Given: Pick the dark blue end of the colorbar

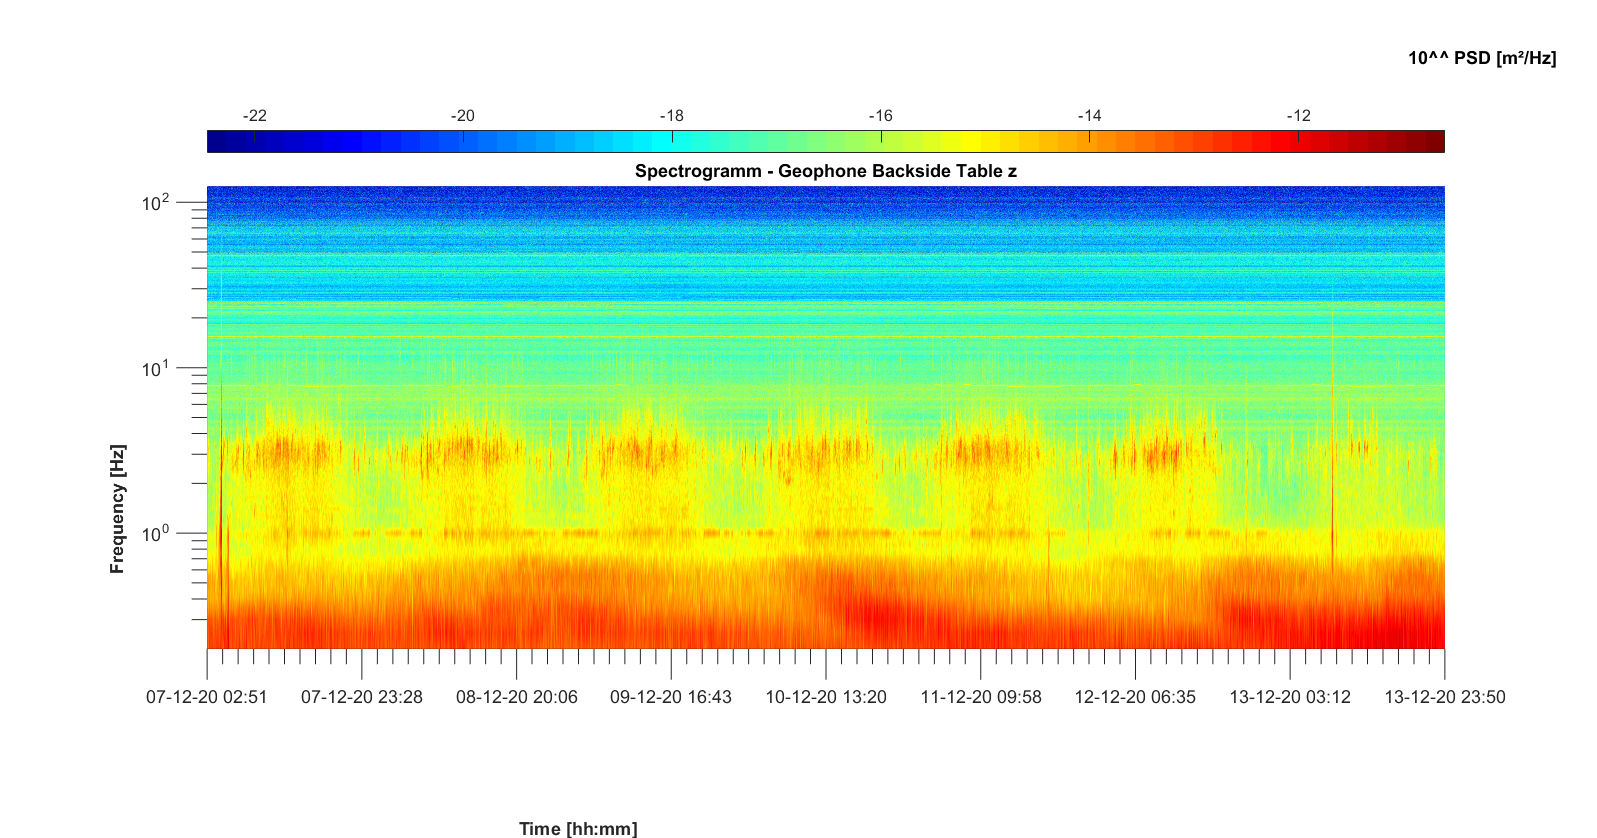Looking at the screenshot, I should pos(218,142).
